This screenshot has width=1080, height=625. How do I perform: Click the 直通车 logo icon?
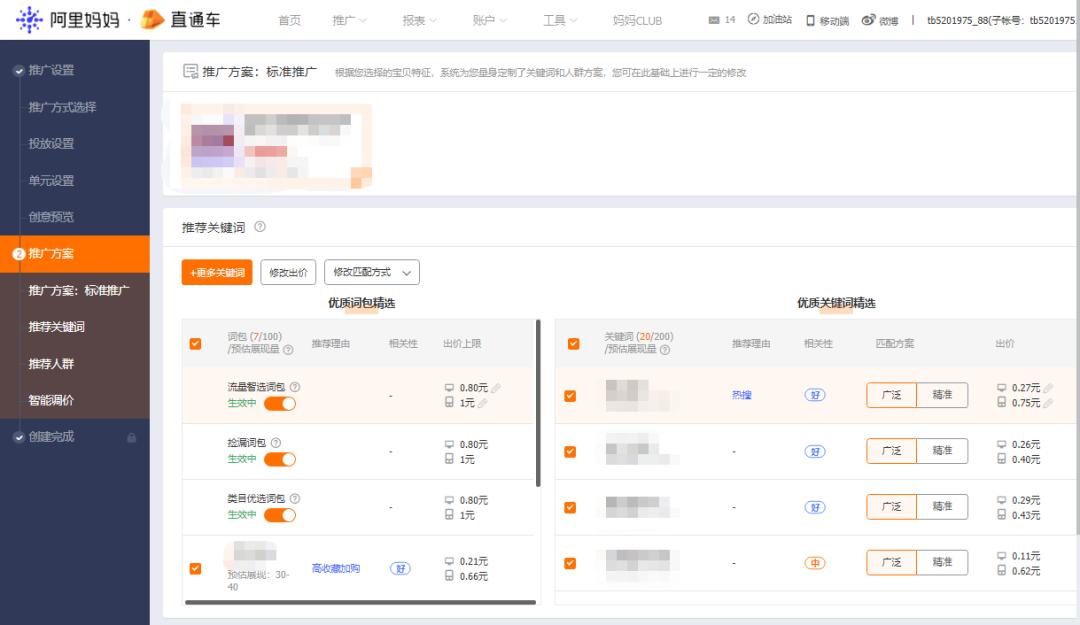tap(152, 18)
